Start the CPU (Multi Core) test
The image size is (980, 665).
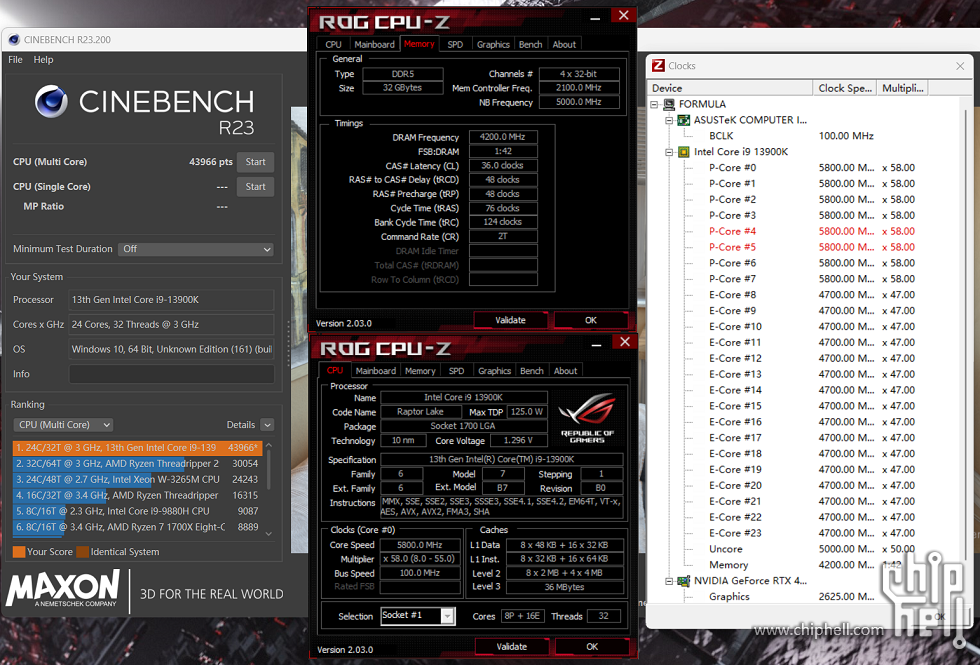pyautogui.click(x=255, y=162)
